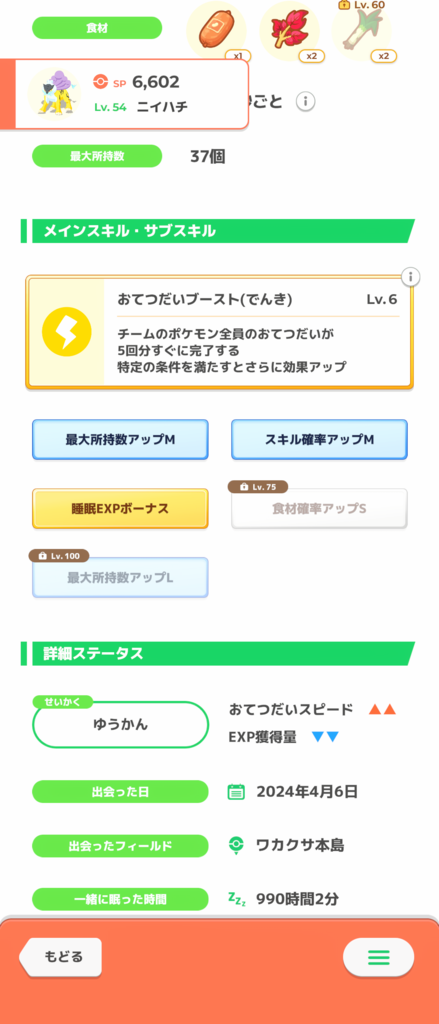
Task: Tap the calendar icon beside 2024年4月6日
Action: pos(236,792)
